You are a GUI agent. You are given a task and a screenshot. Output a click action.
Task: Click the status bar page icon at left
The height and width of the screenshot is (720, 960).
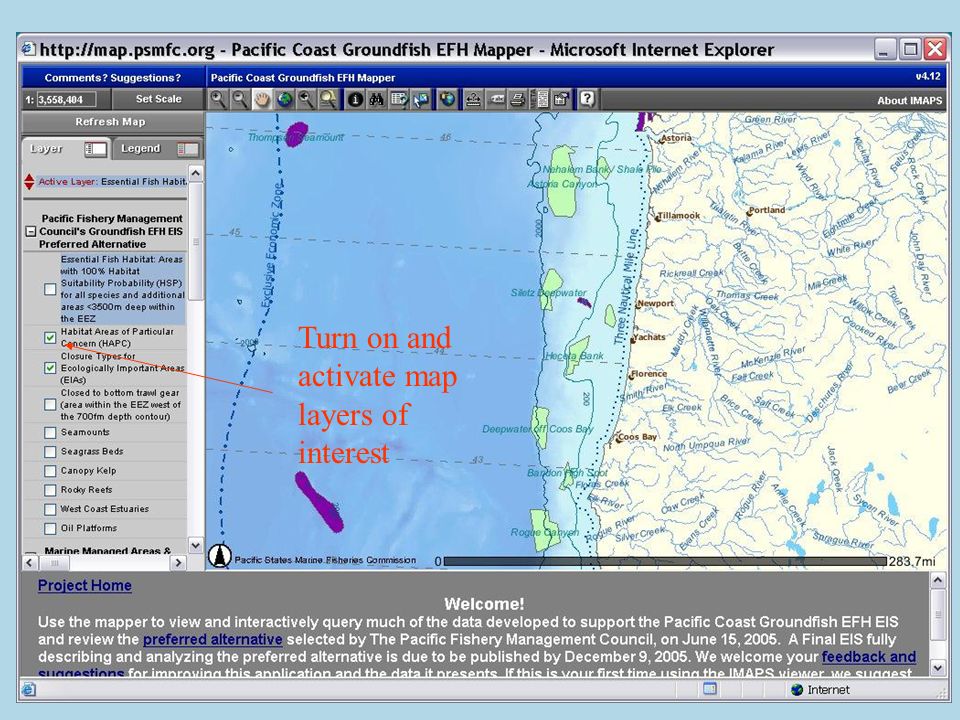click(x=29, y=690)
